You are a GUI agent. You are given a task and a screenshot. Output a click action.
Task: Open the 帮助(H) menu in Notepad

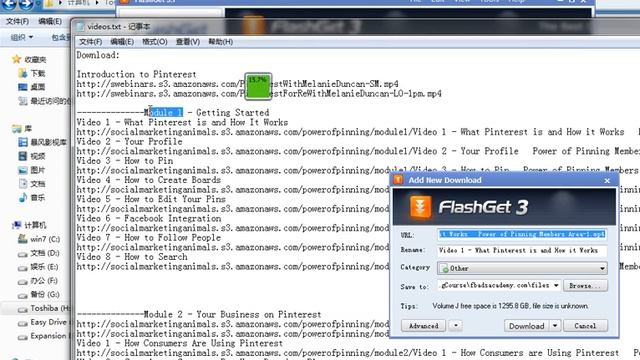[x=220, y=42]
